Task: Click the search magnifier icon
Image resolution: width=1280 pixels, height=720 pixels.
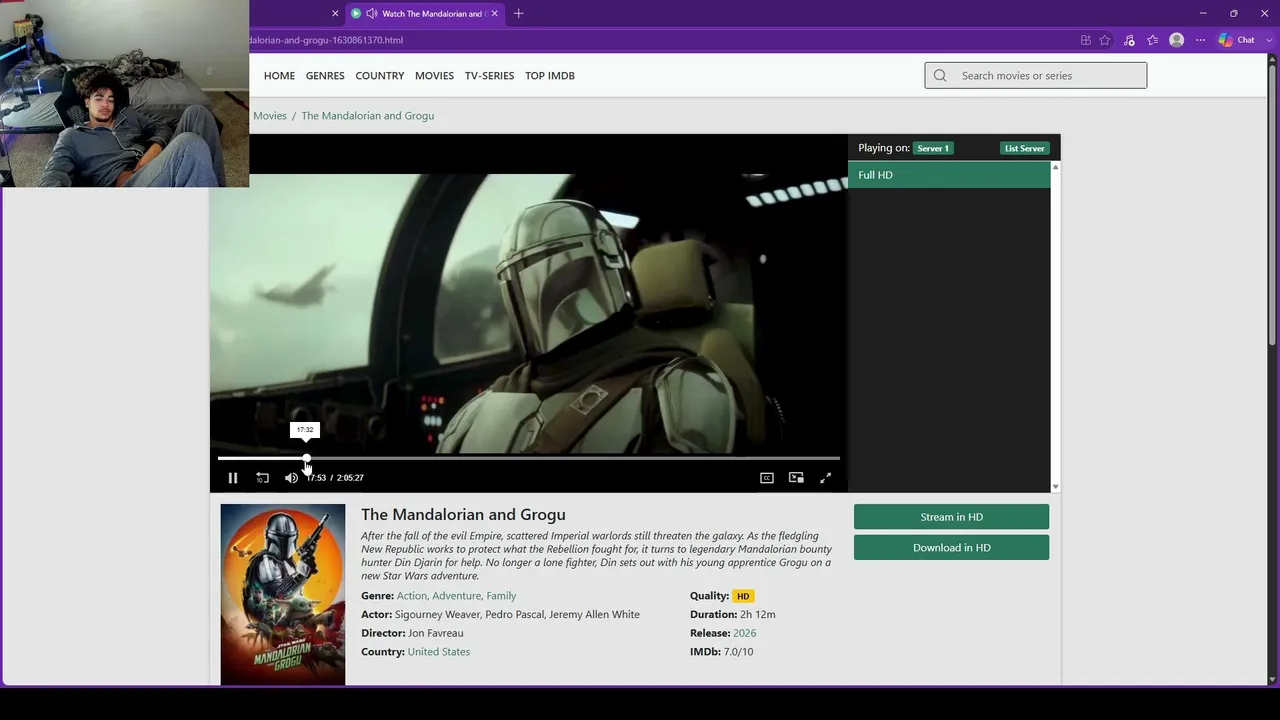Action: click(x=940, y=76)
